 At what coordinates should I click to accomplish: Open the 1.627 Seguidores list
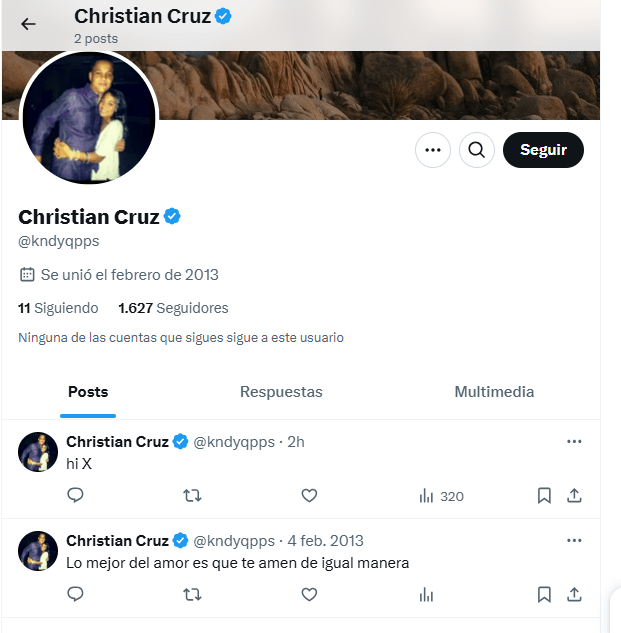[x=173, y=308]
